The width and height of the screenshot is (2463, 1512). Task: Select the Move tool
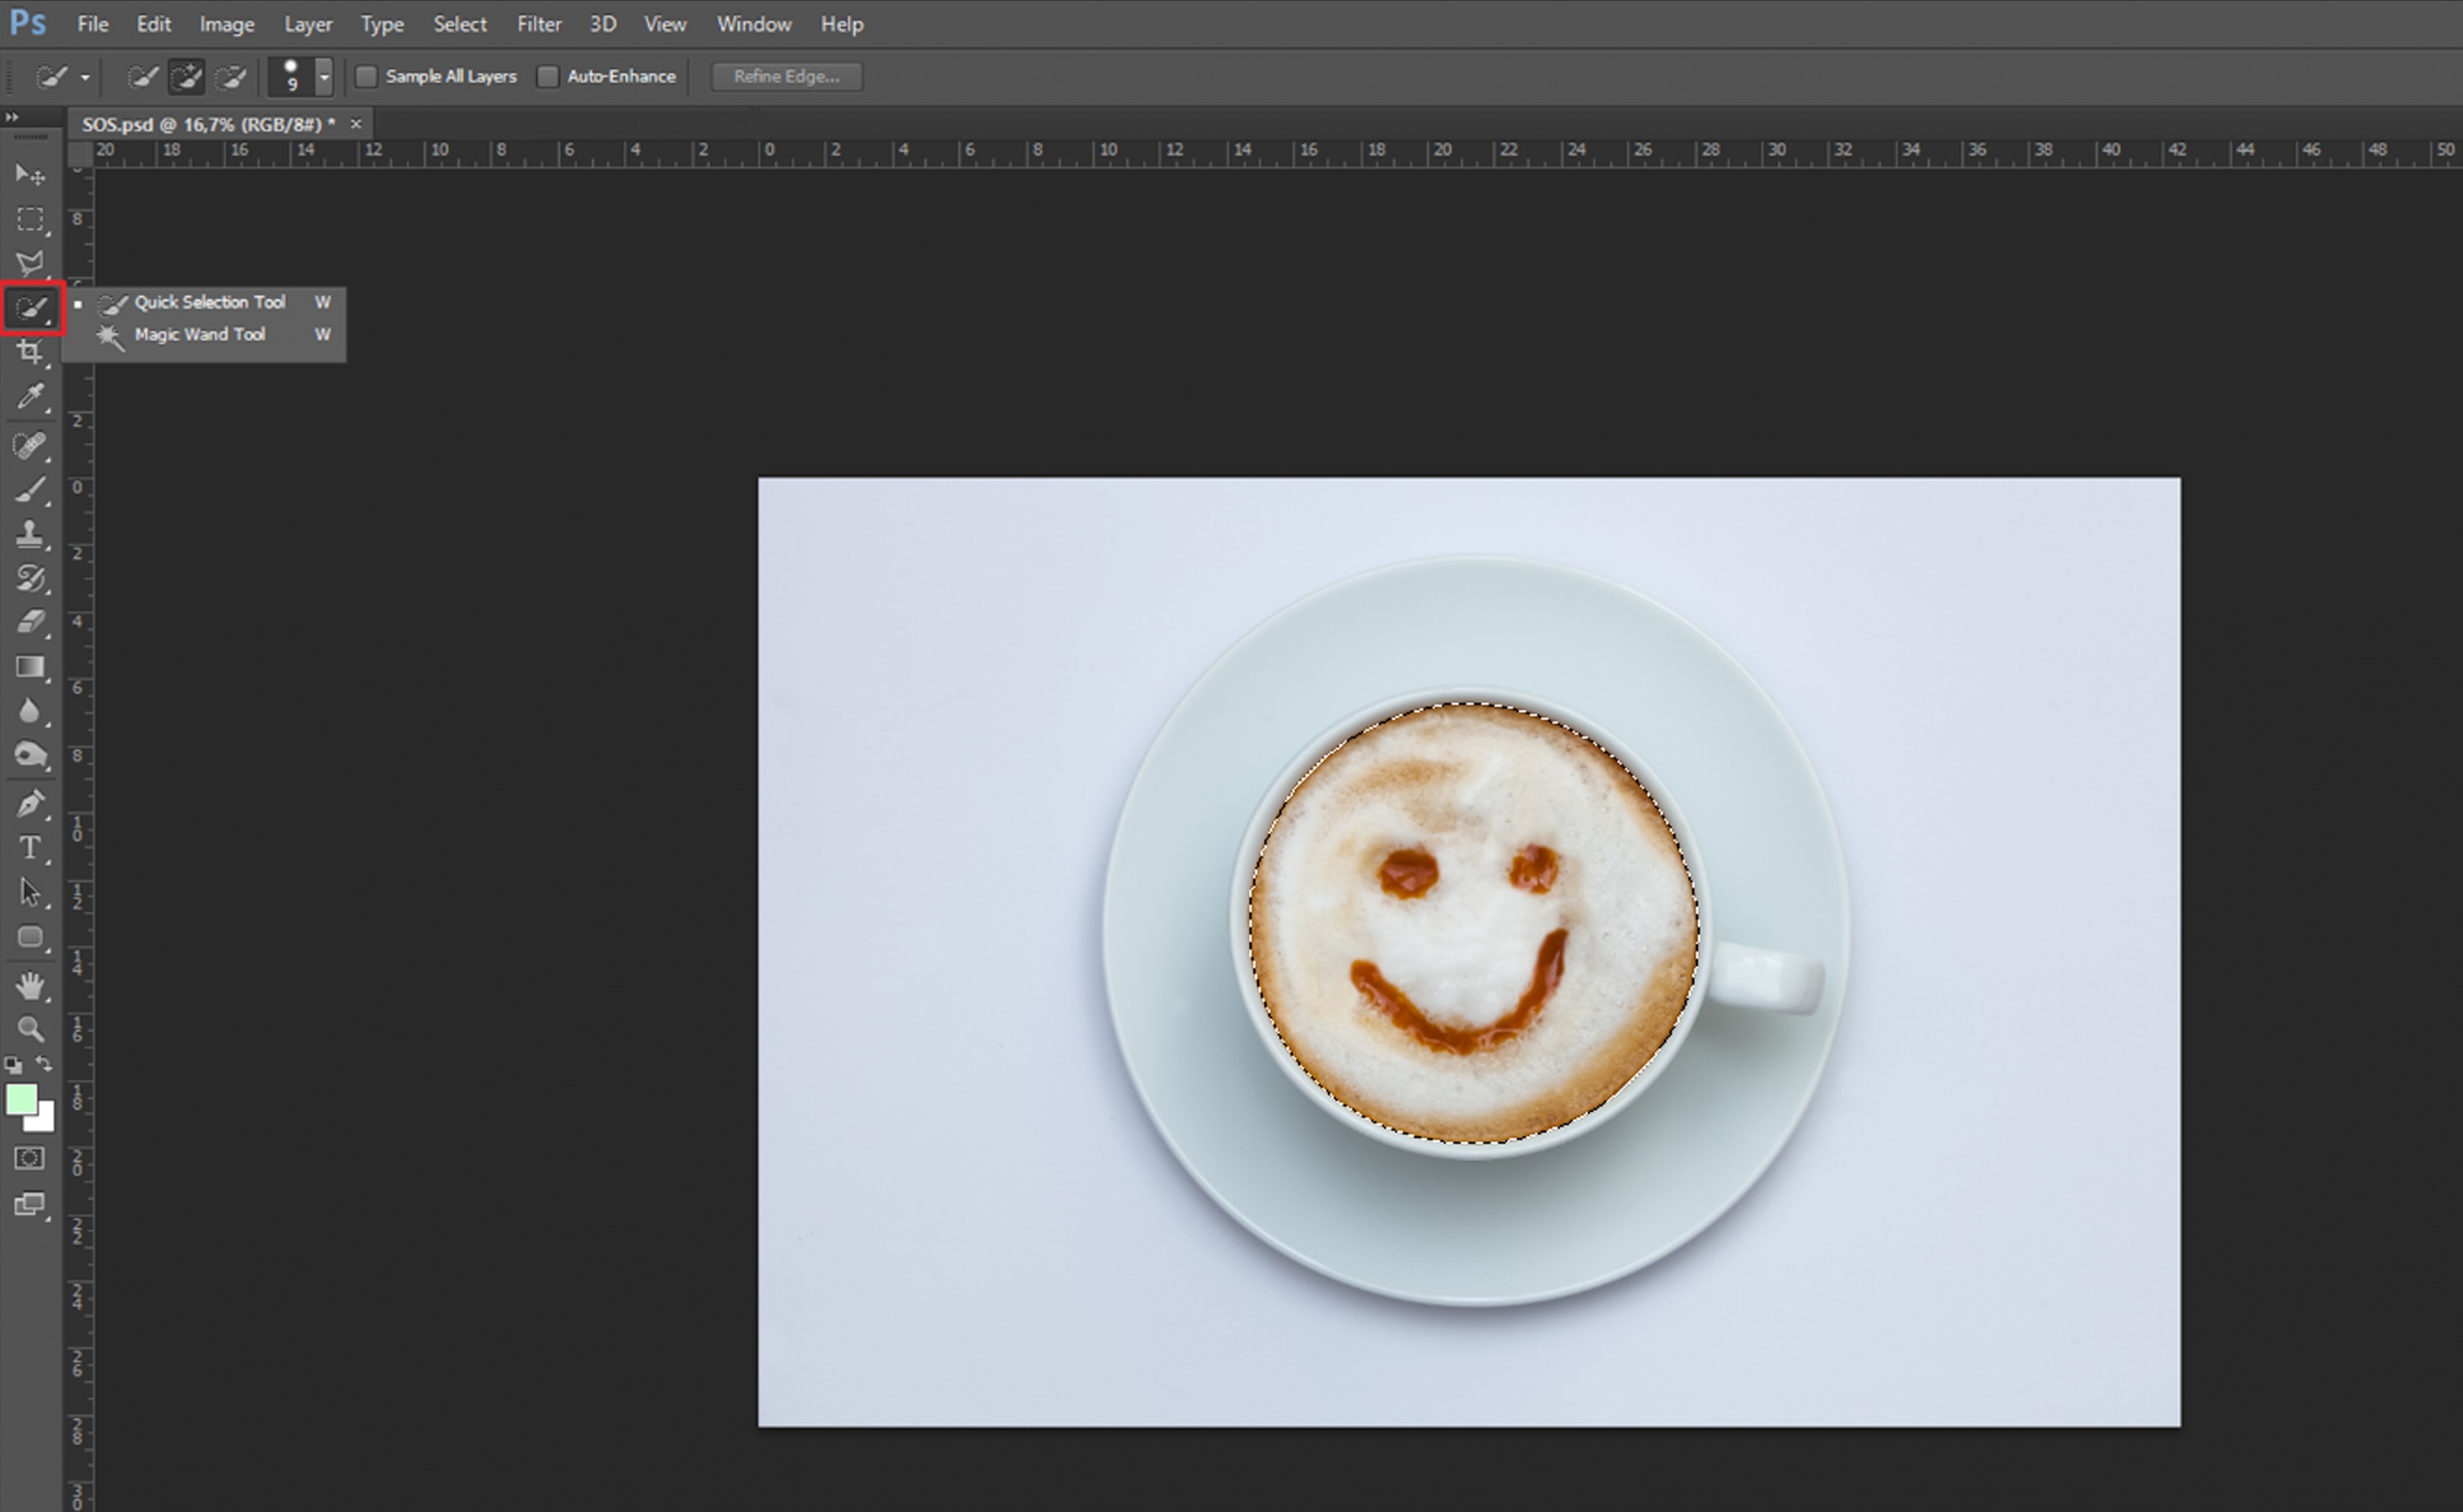30,175
